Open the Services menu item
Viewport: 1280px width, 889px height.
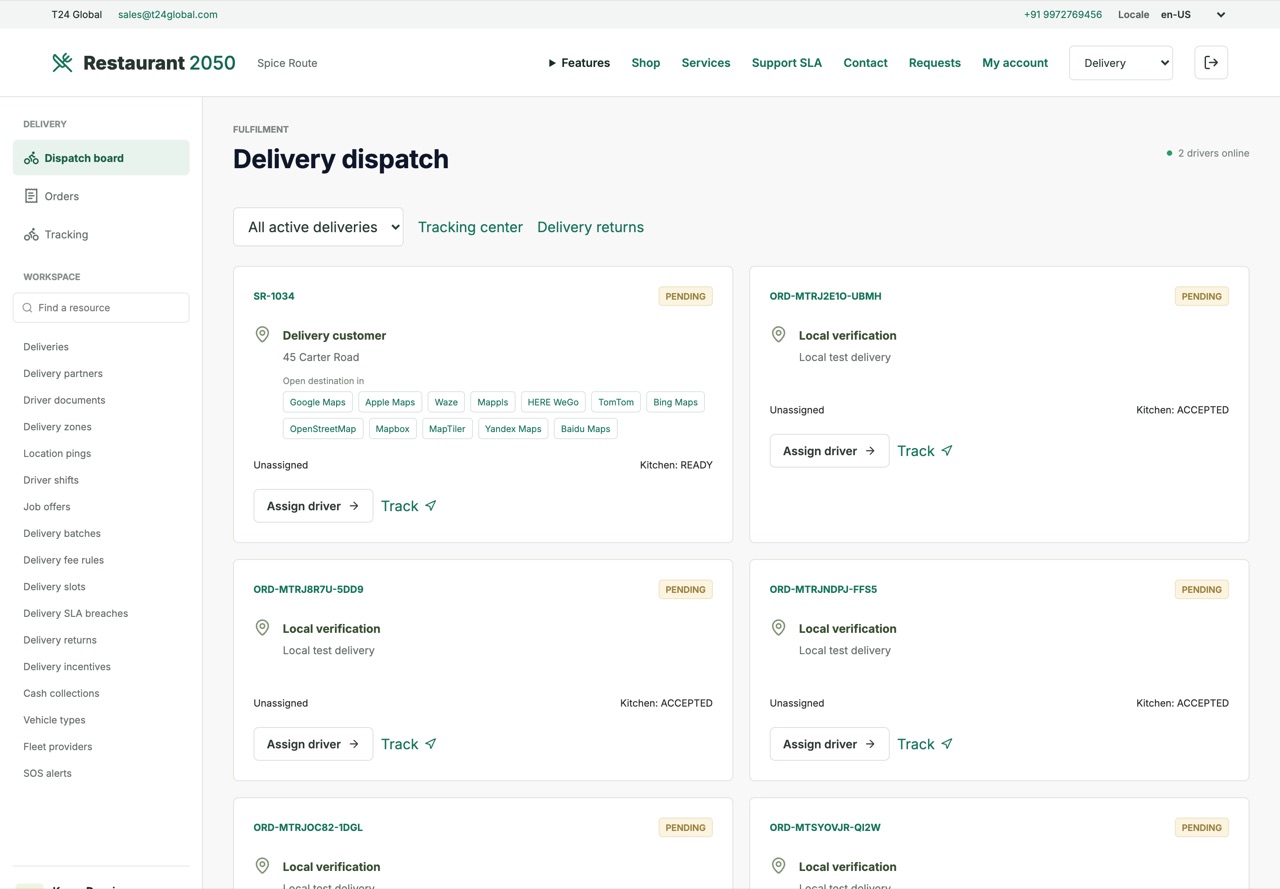(706, 63)
